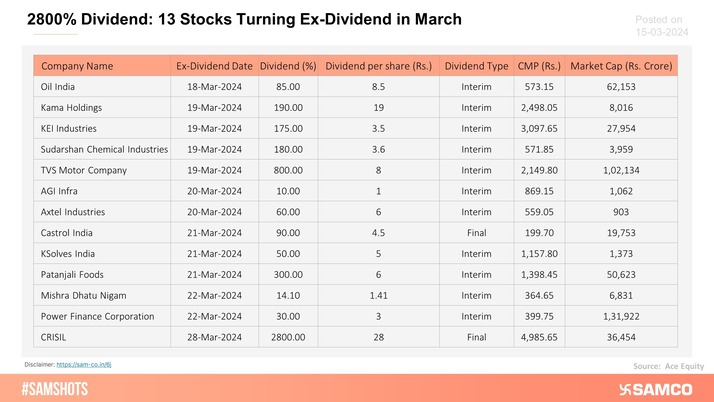The height and width of the screenshot is (402, 714).
Task: Select the Dividend Type column header
Action: click(x=476, y=66)
